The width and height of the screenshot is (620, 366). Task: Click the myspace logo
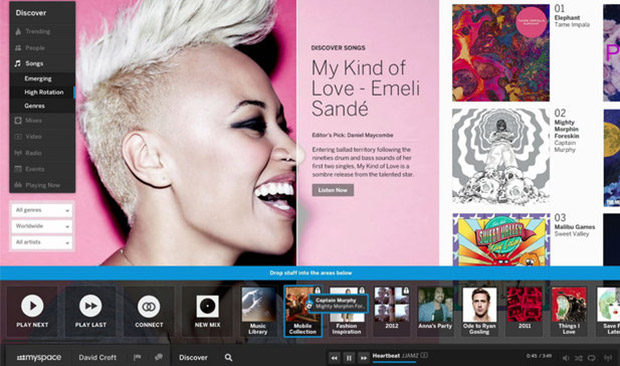click(39, 357)
